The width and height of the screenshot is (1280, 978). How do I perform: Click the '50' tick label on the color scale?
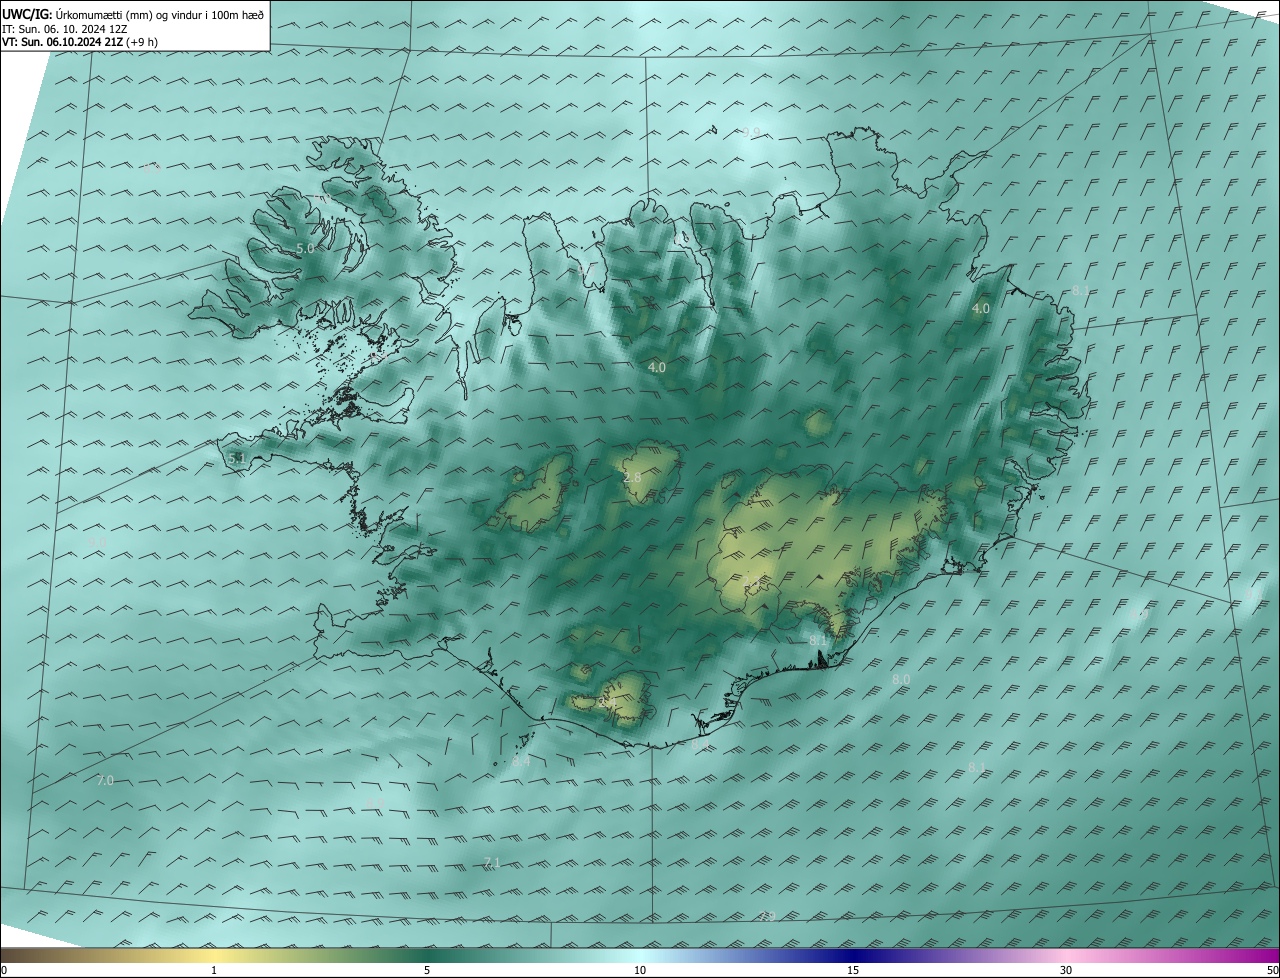(1272, 970)
